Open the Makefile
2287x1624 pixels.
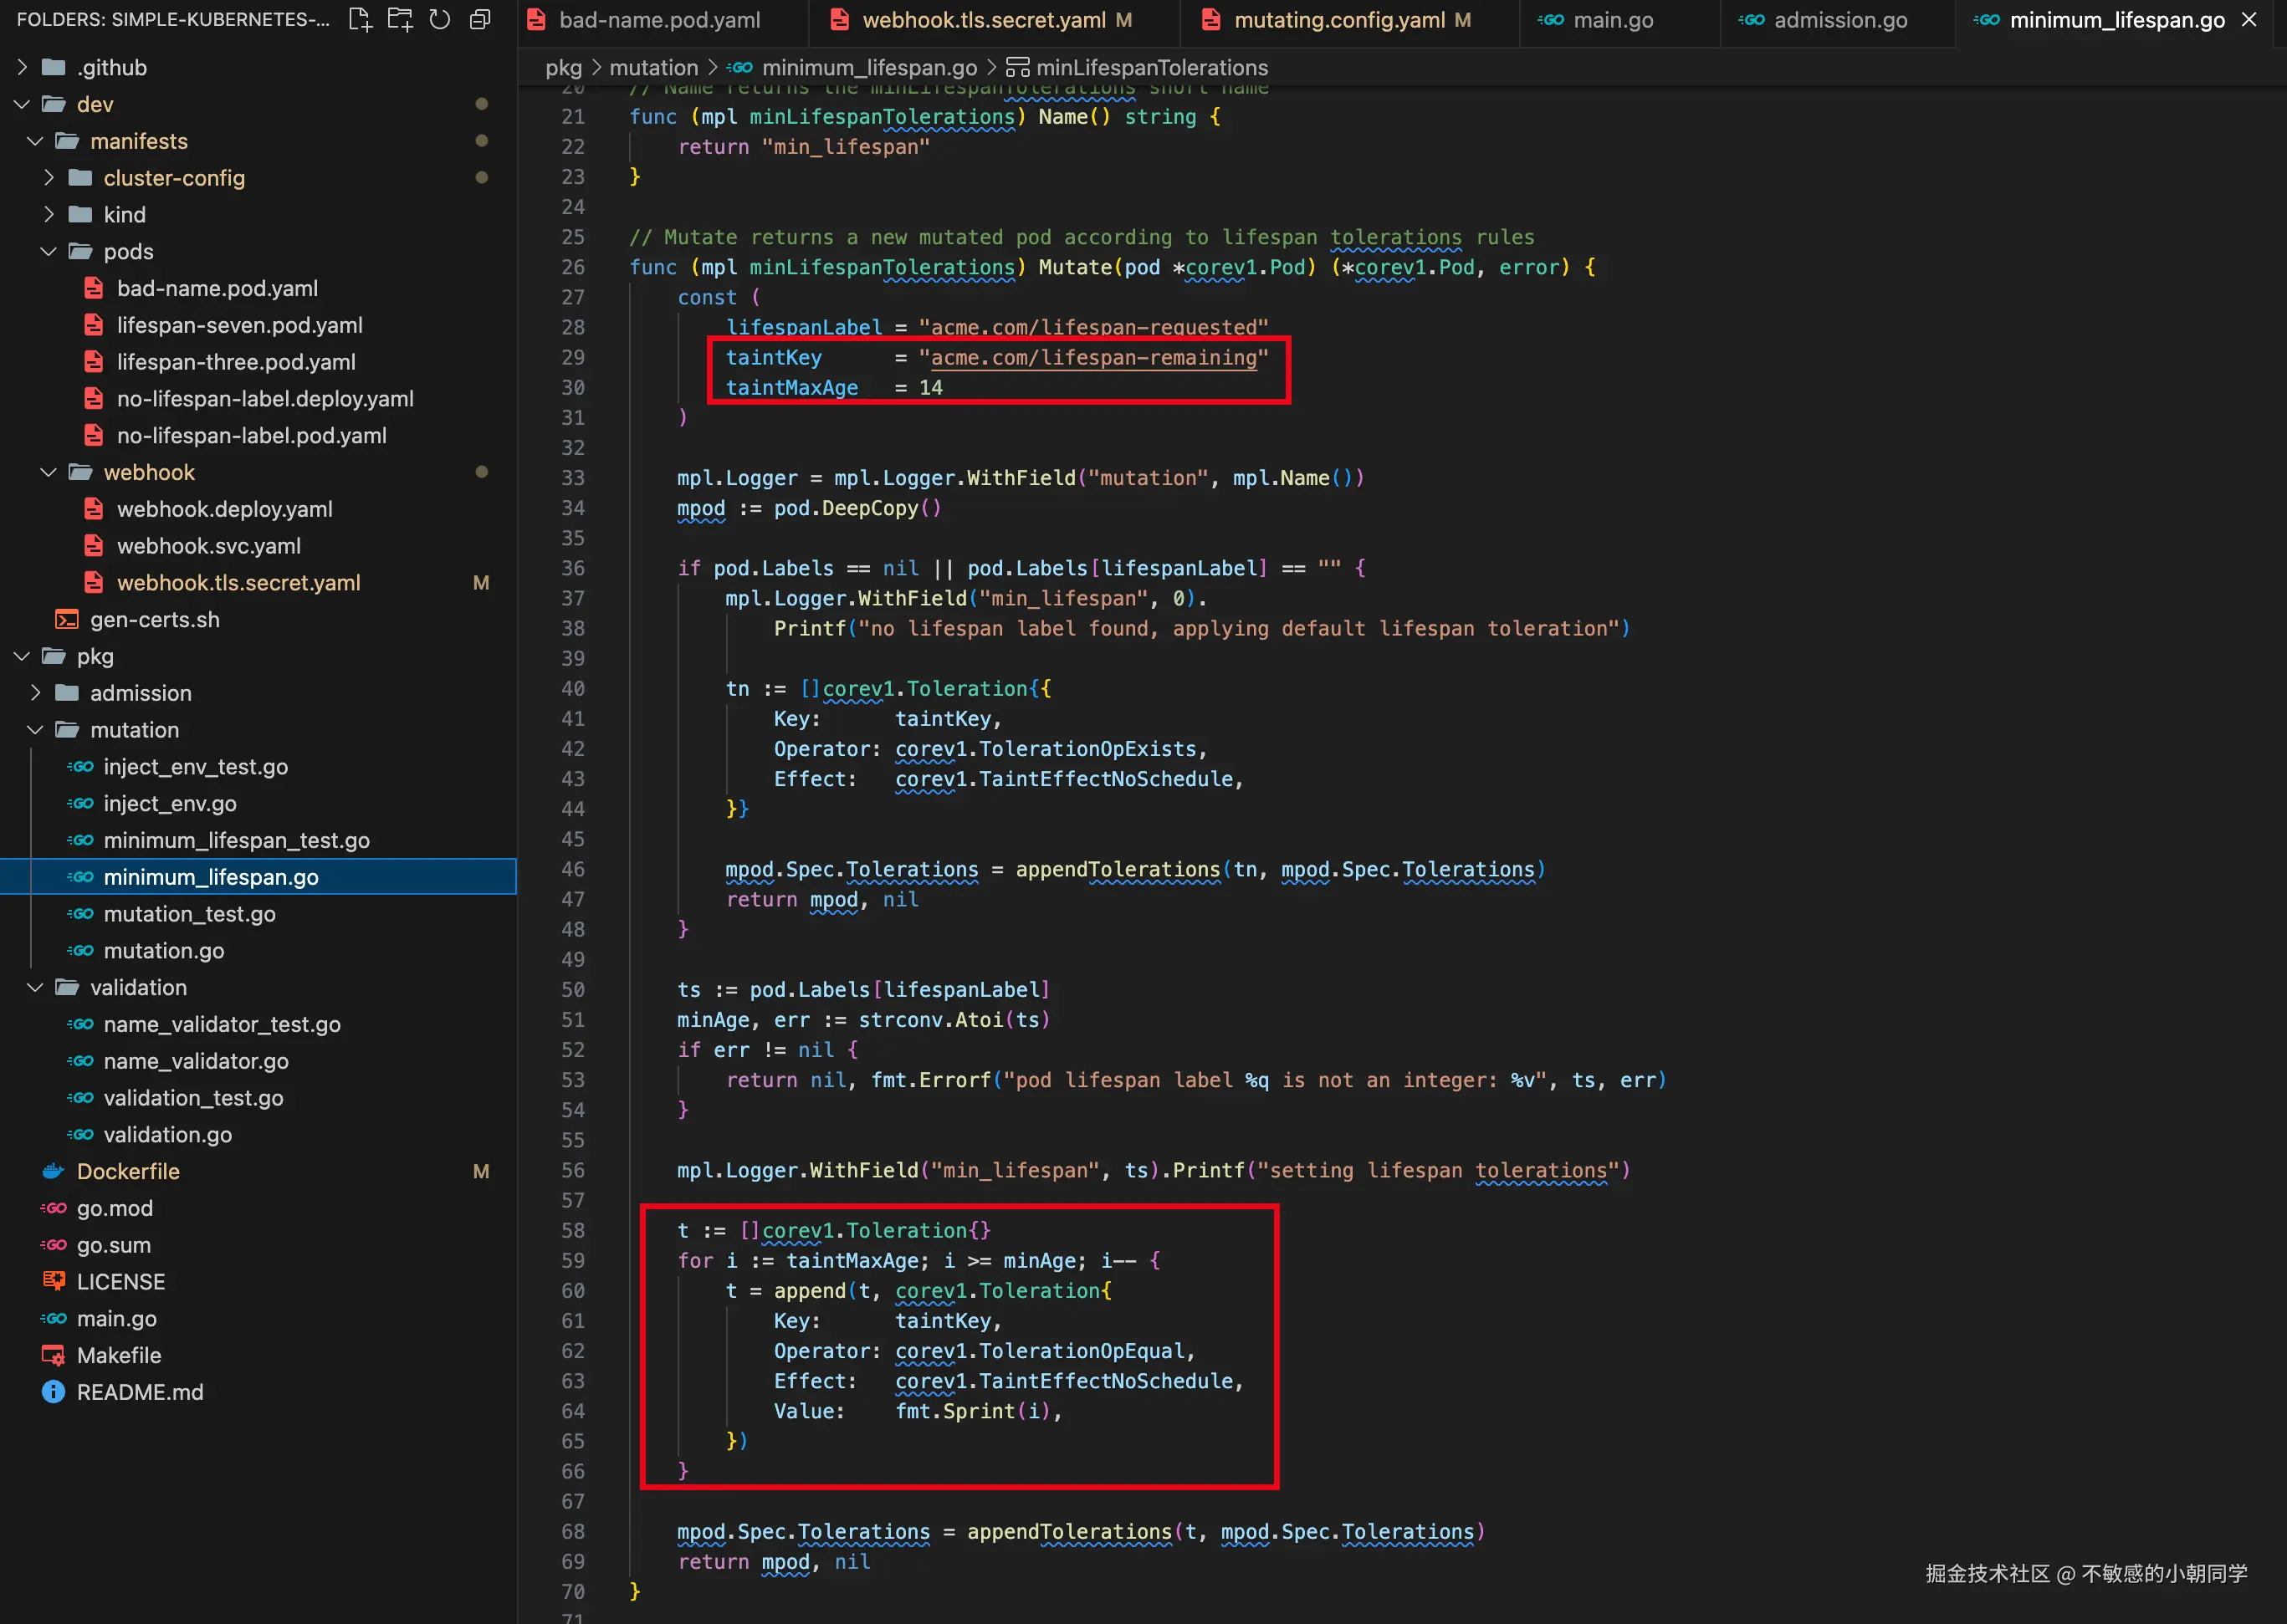[119, 1355]
